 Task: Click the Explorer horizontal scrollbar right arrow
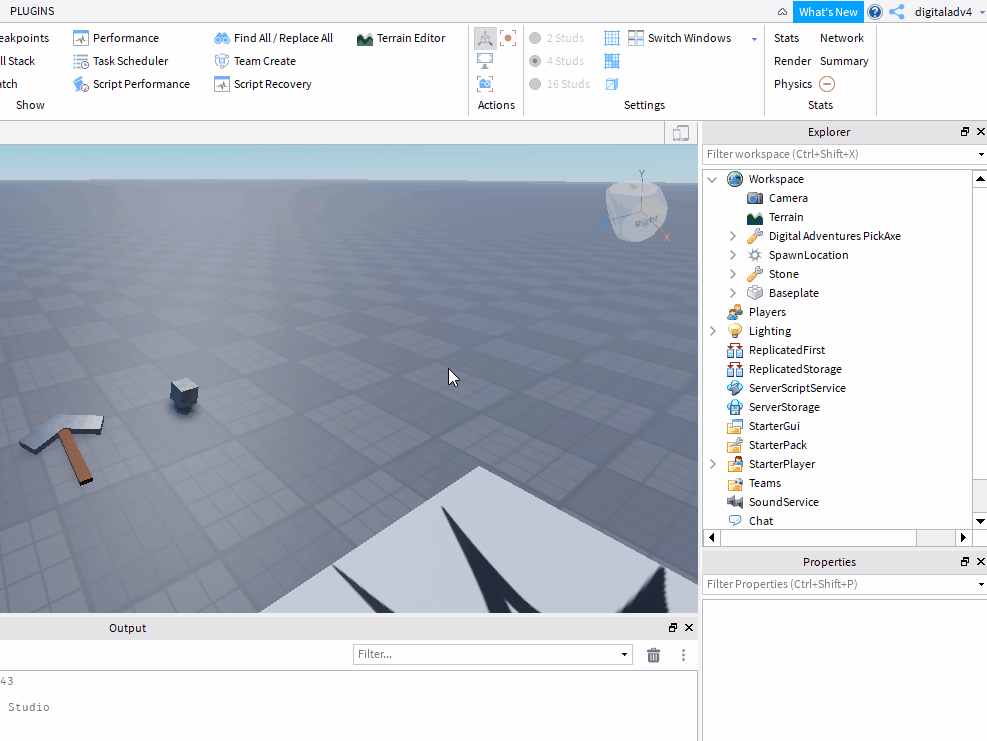coord(963,538)
